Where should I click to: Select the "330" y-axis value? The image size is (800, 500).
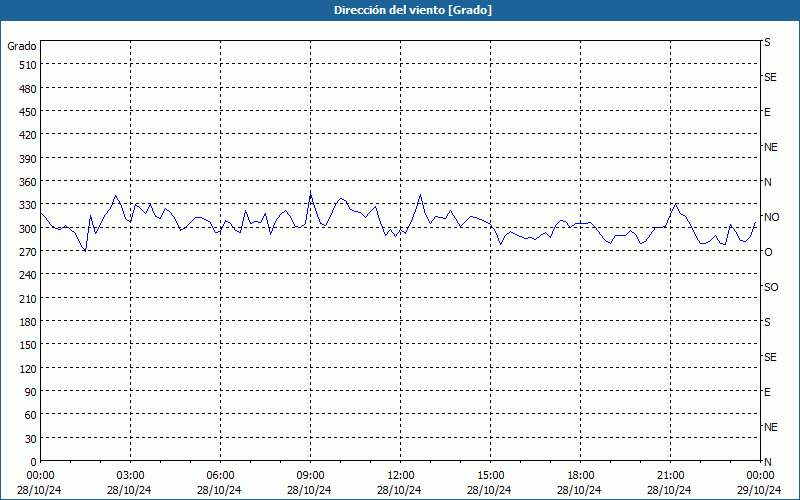pyautogui.click(x=28, y=205)
